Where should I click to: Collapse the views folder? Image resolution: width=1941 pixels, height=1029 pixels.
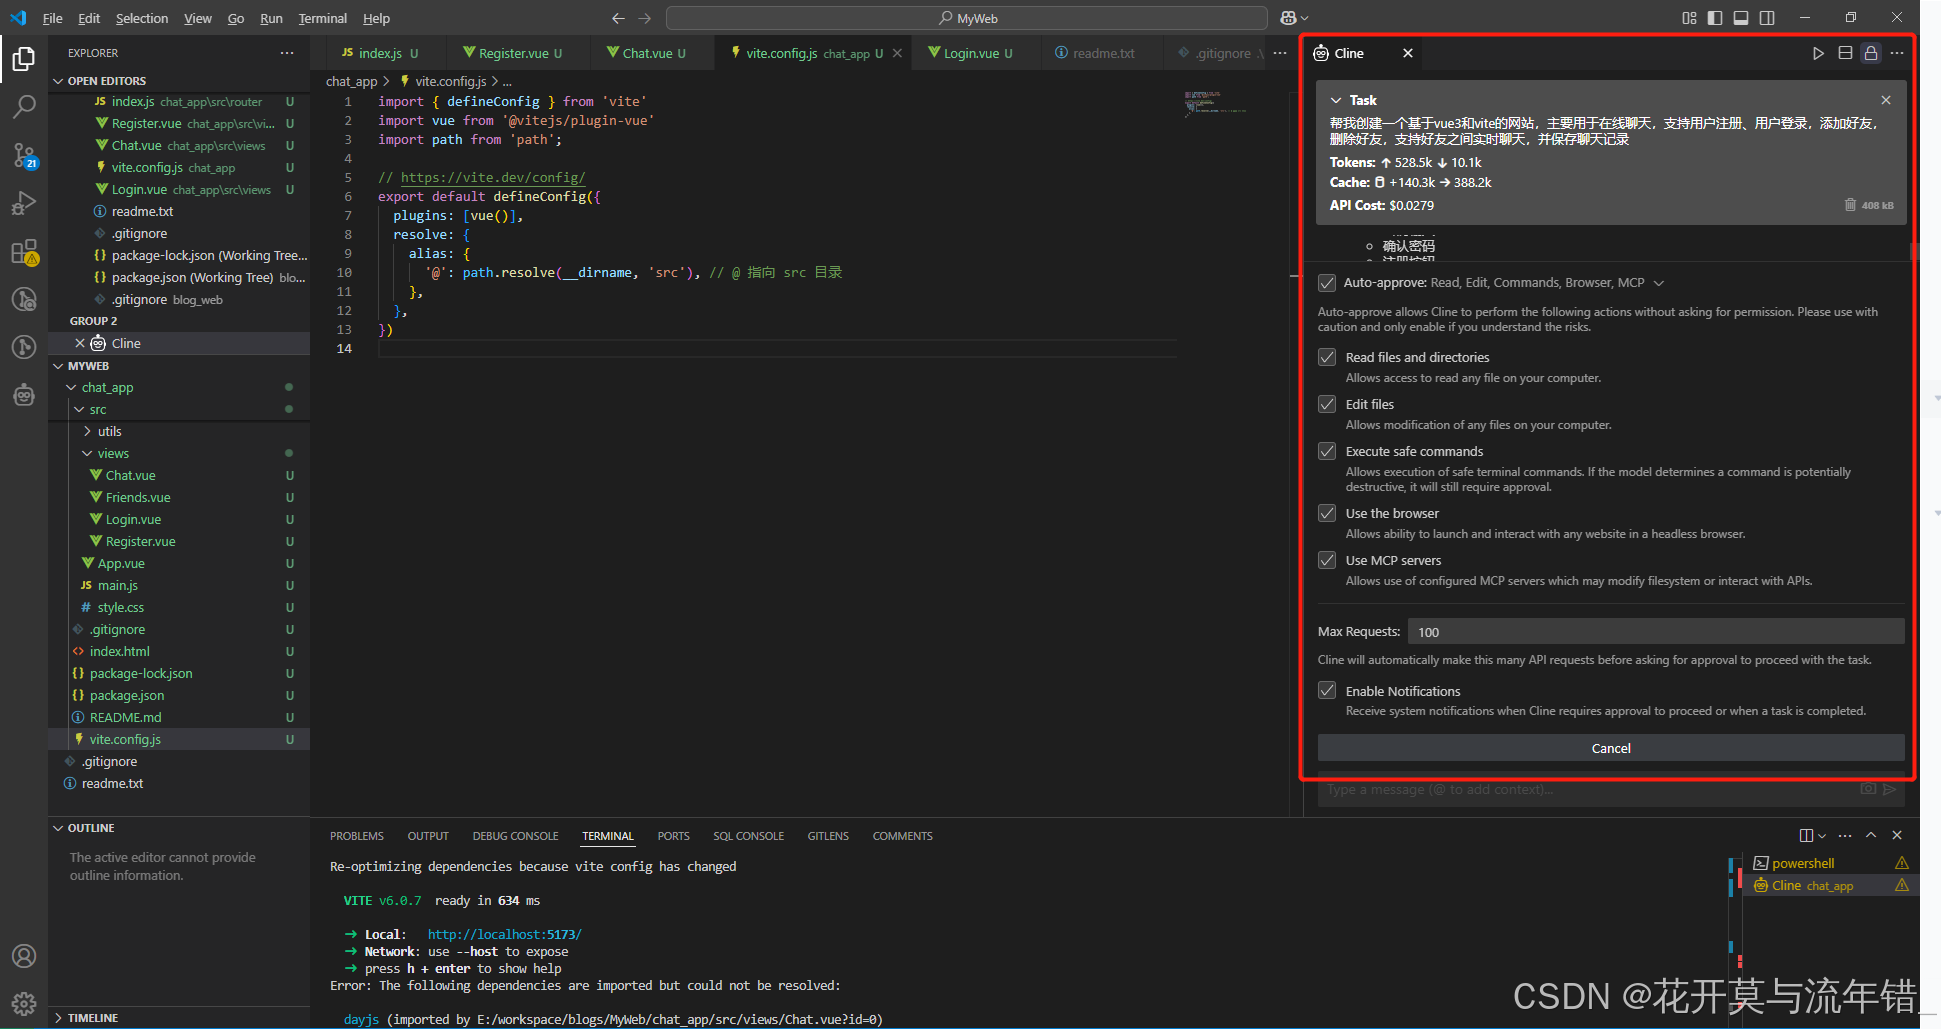(87, 453)
